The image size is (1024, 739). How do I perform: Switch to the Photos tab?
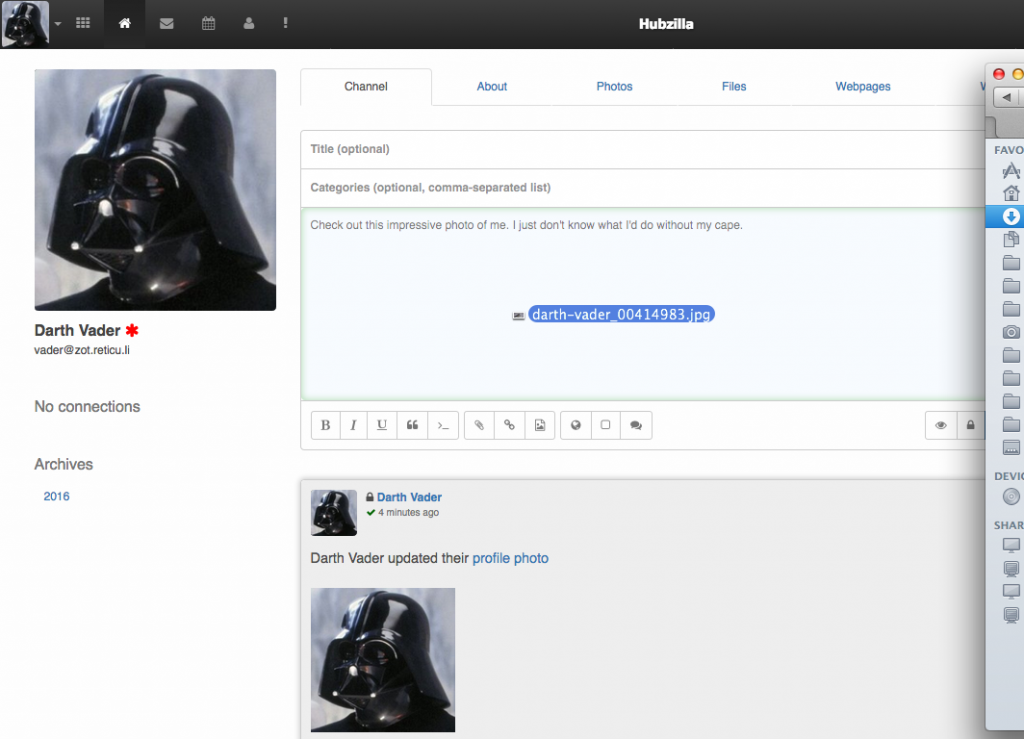[614, 87]
